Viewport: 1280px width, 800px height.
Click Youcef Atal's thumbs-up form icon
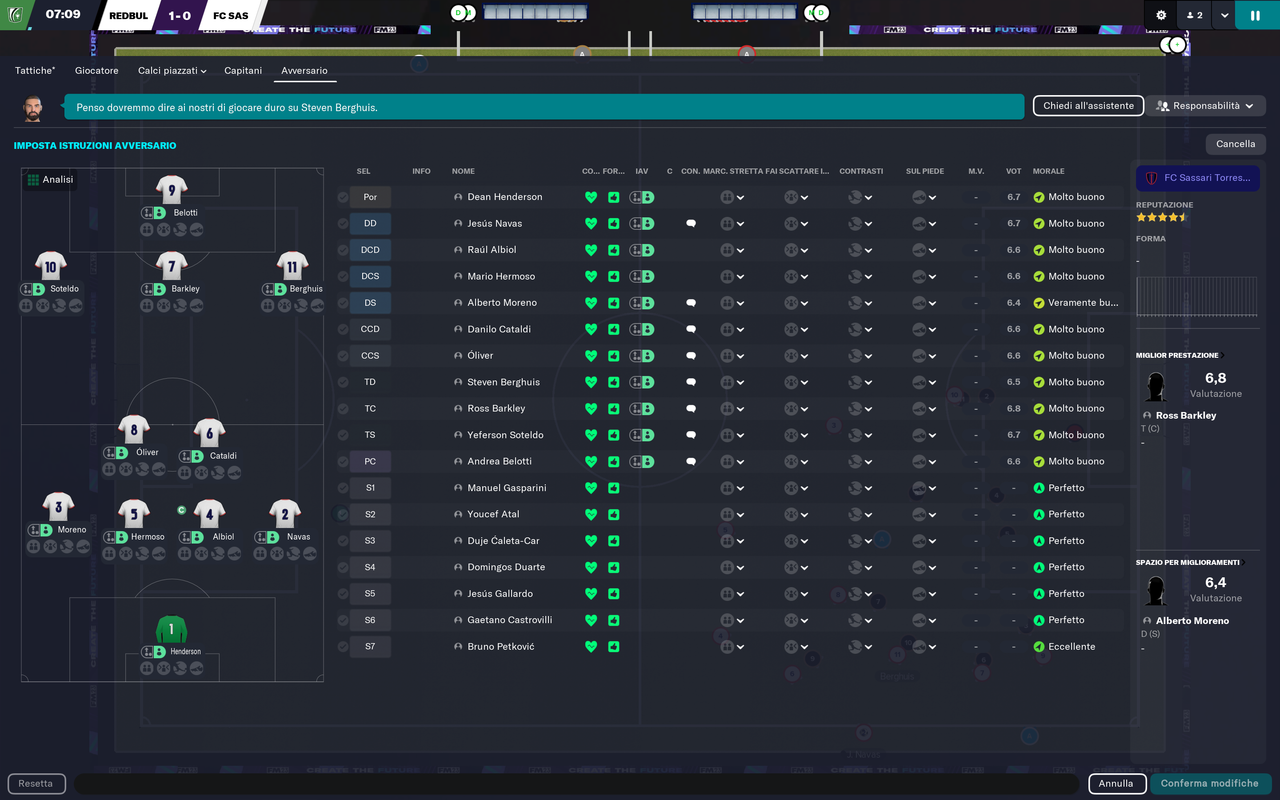coord(614,515)
